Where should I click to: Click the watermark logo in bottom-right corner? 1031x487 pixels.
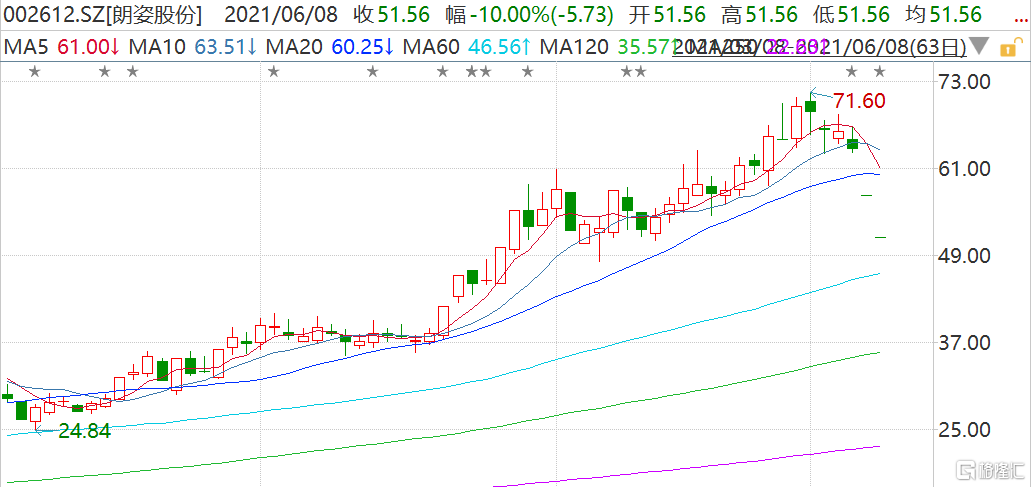point(985,470)
